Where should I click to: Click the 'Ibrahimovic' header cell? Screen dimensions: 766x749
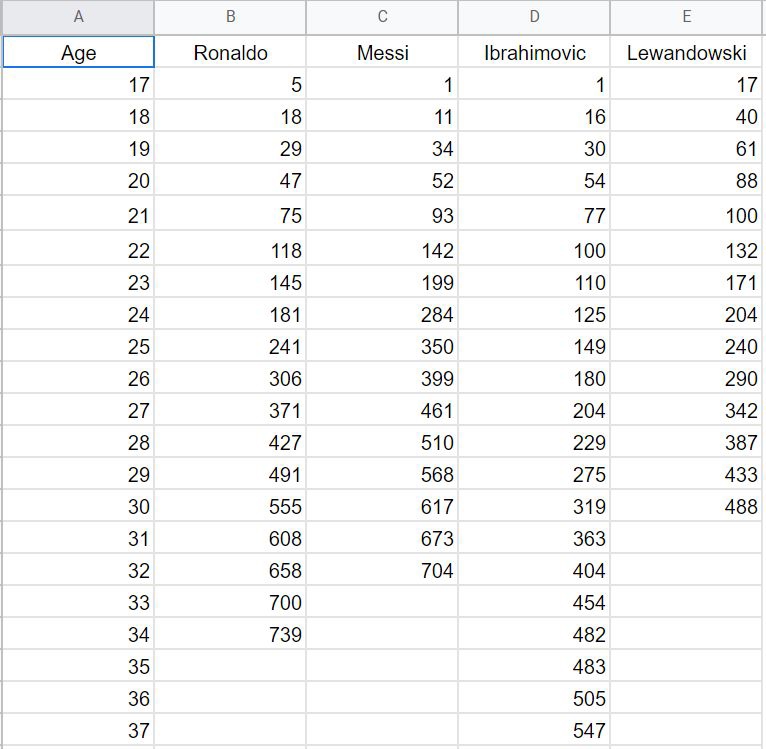click(x=534, y=53)
